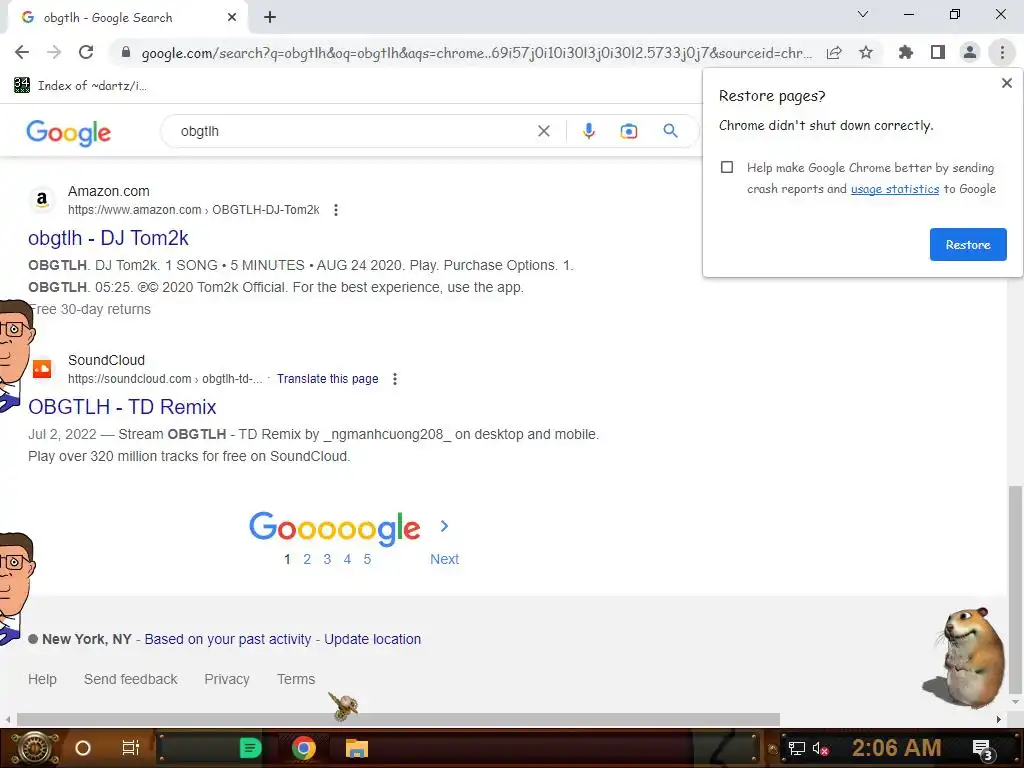The image size is (1024, 768).
Task: Click the network tray icon
Action: 796,748
